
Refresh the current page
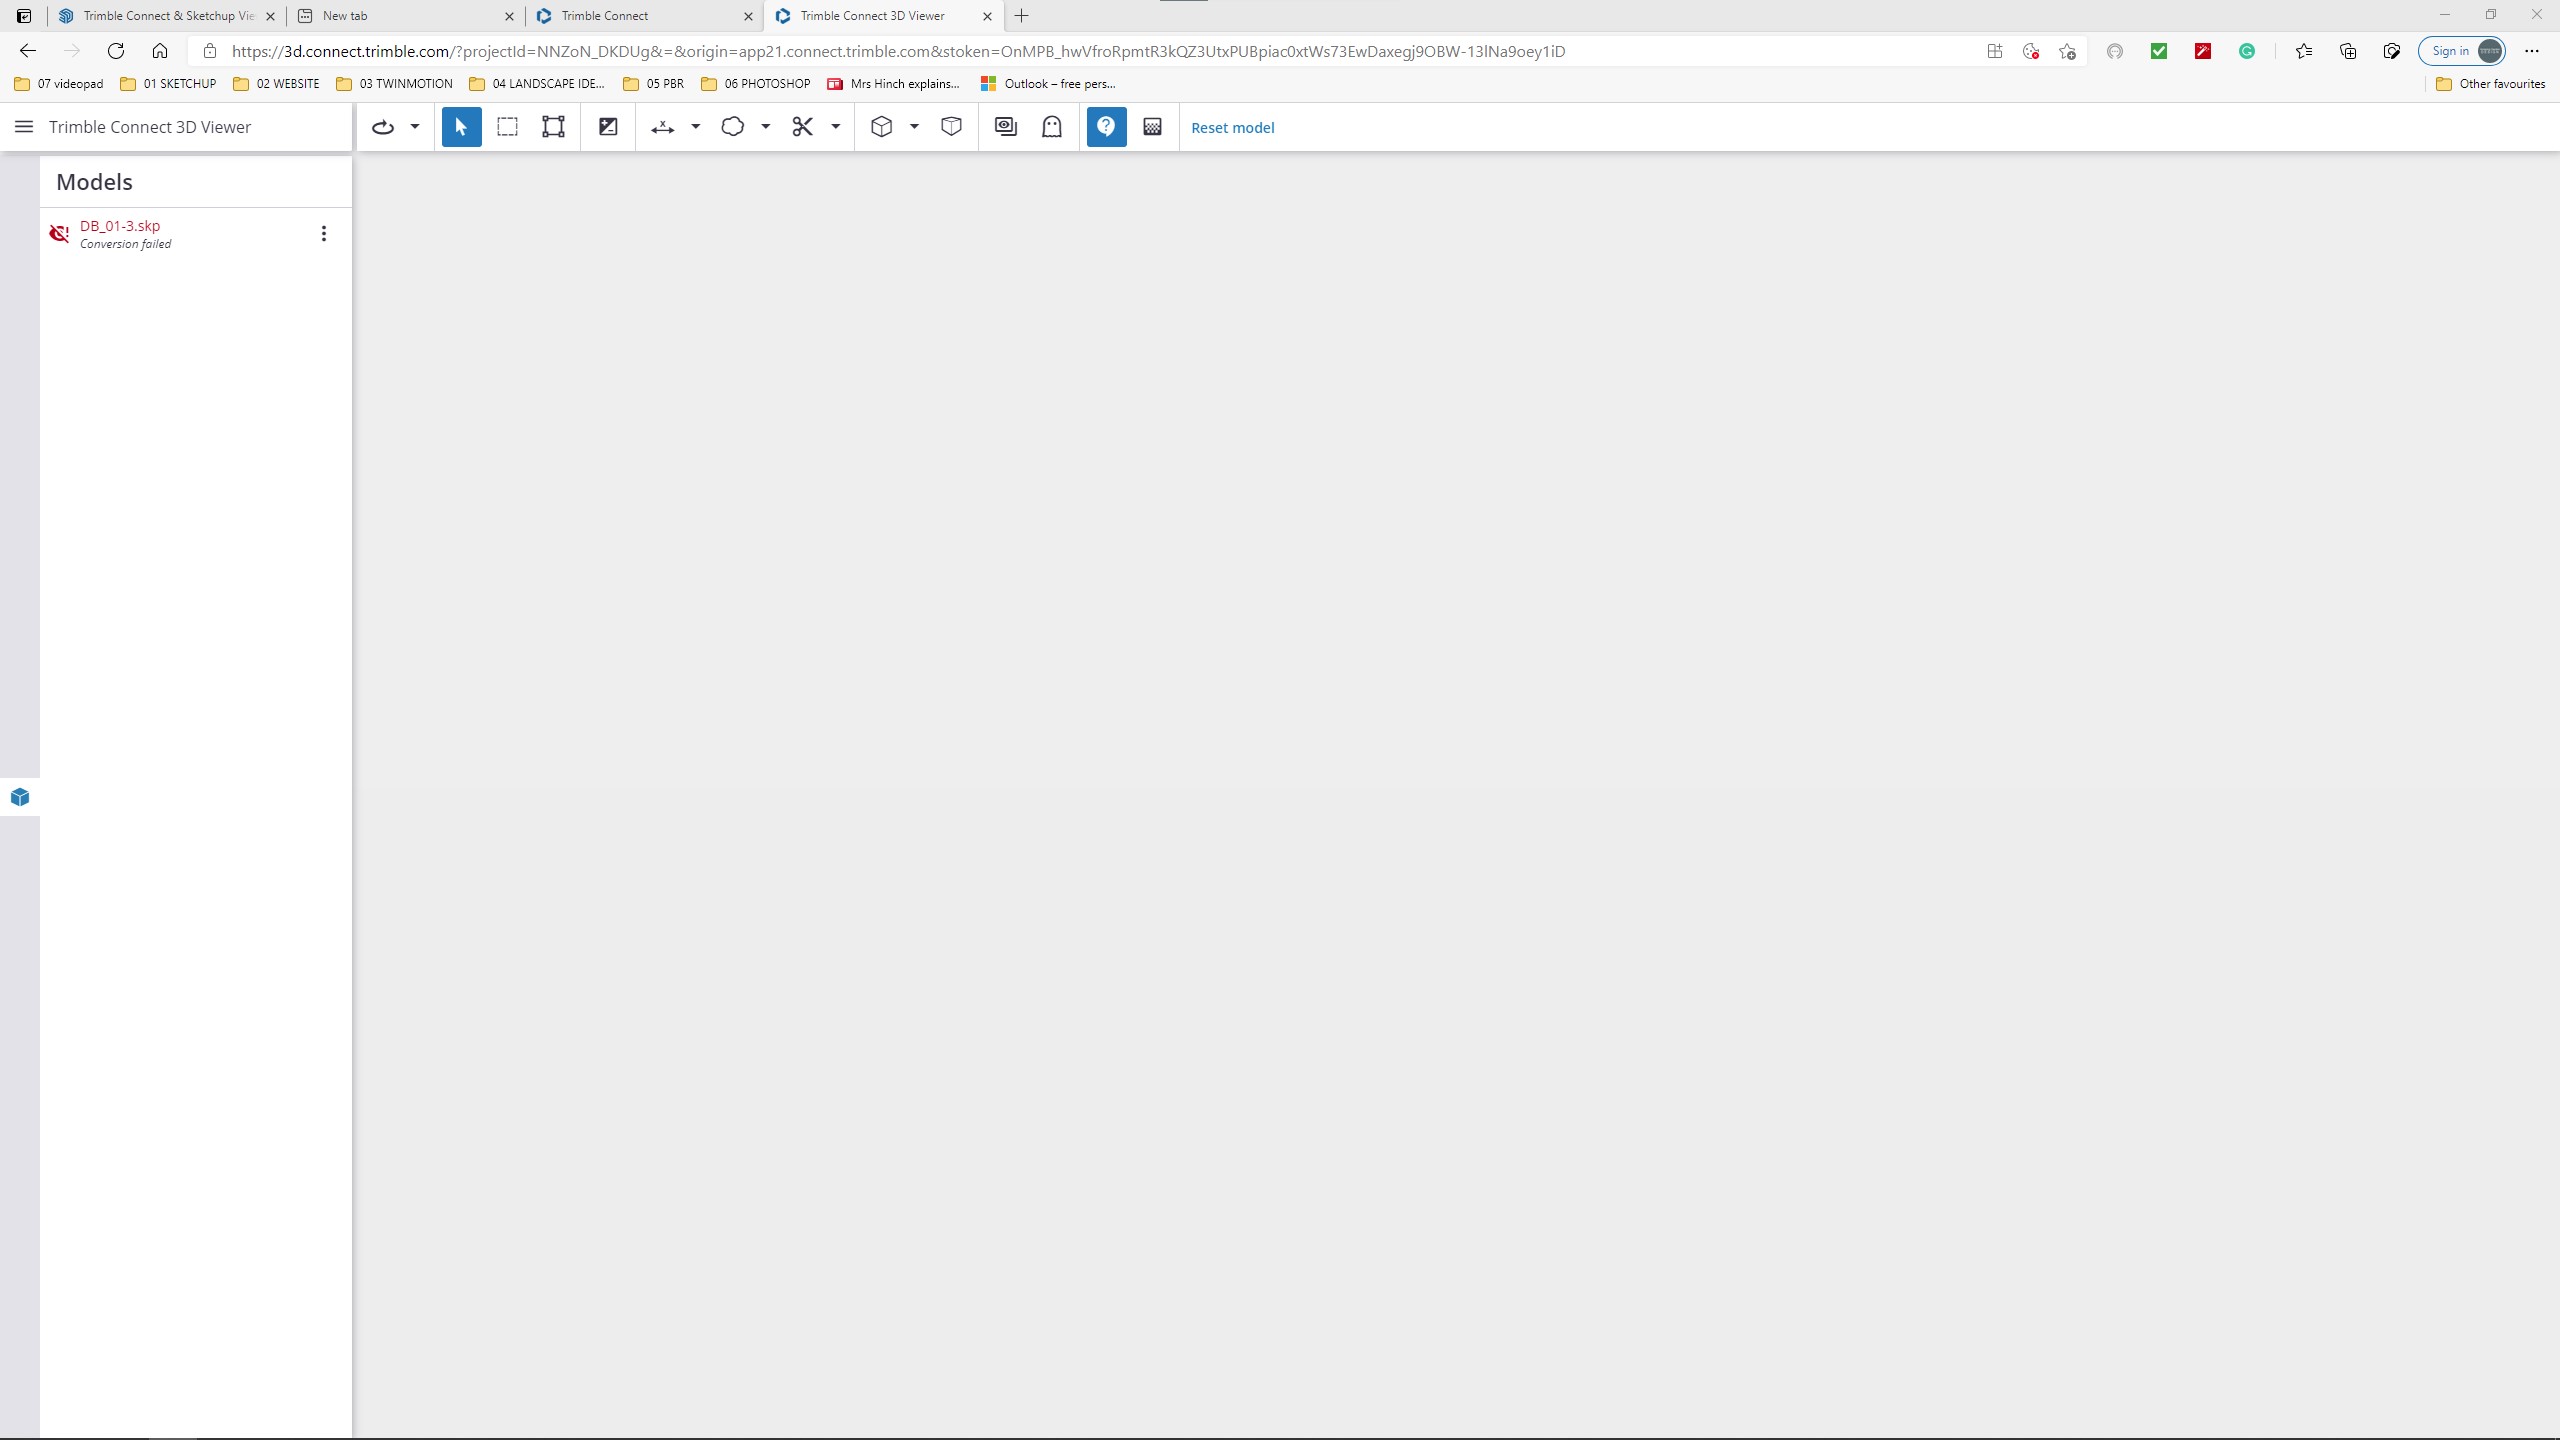[116, 51]
